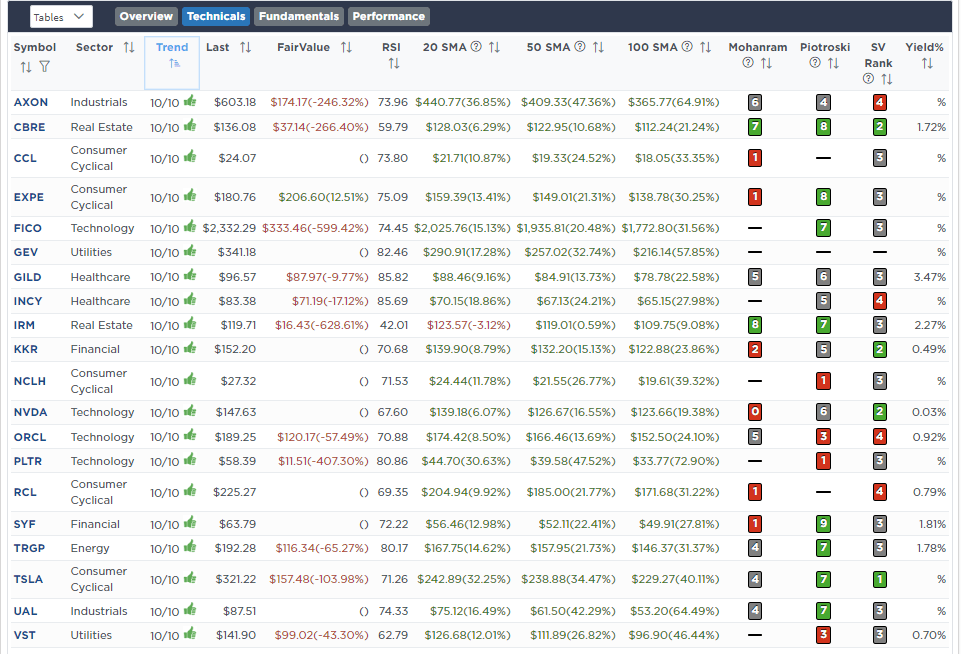Switch to the Overview tab
The height and width of the screenshot is (654, 961).
pos(146,17)
